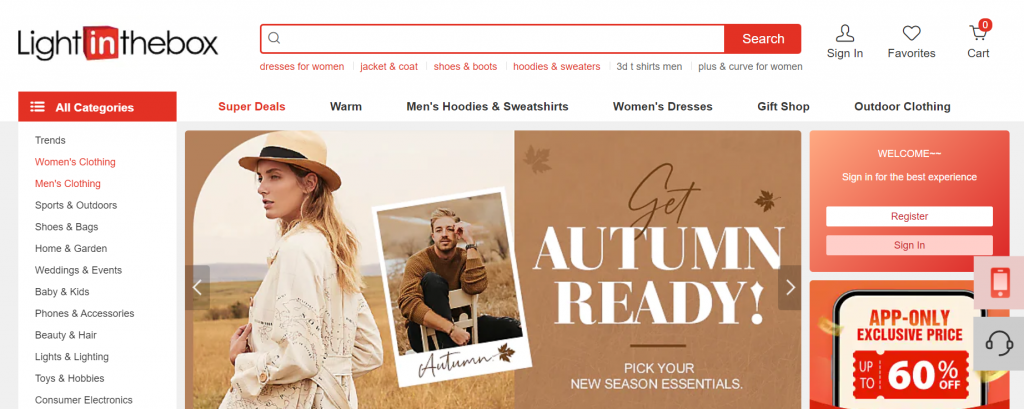Open the shopping Cart icon
Image resolution: width=1024 pixels, height=409 pixels.
pos(978,33)
